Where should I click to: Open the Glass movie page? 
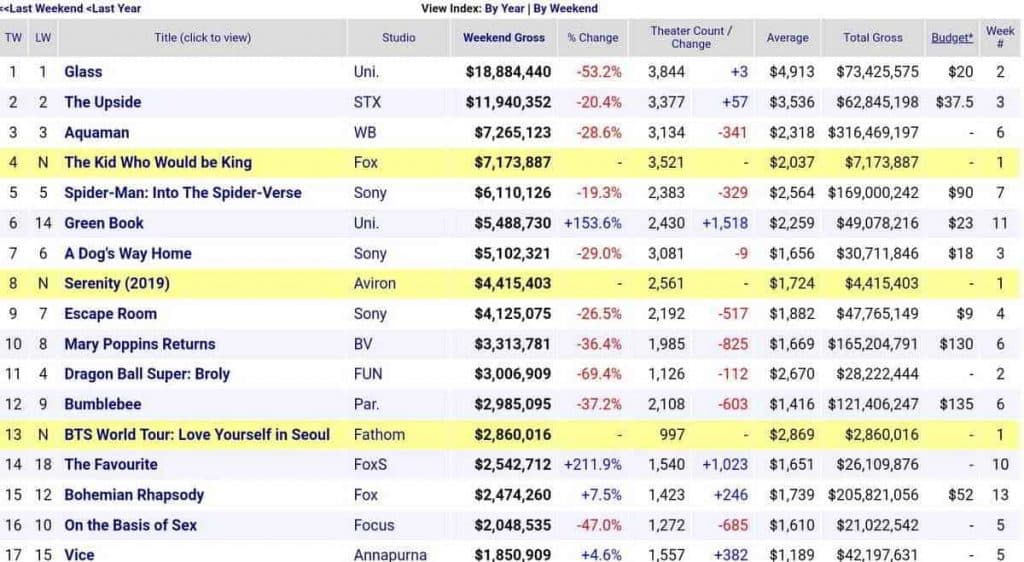pos(83,72)
